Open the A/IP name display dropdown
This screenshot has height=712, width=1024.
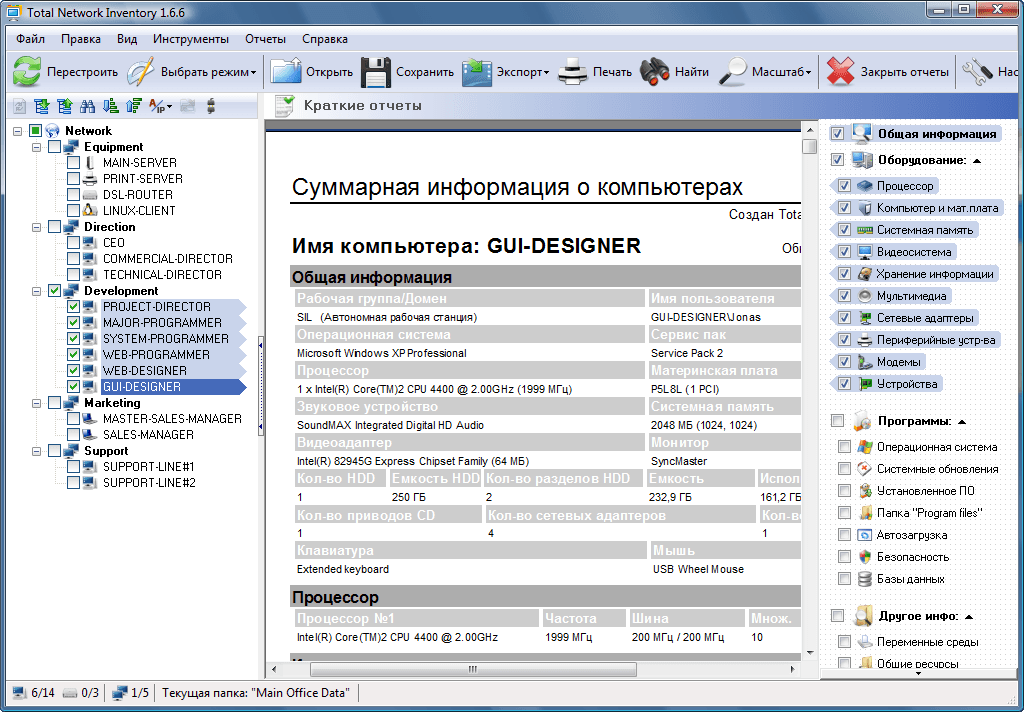coord(161,106)
